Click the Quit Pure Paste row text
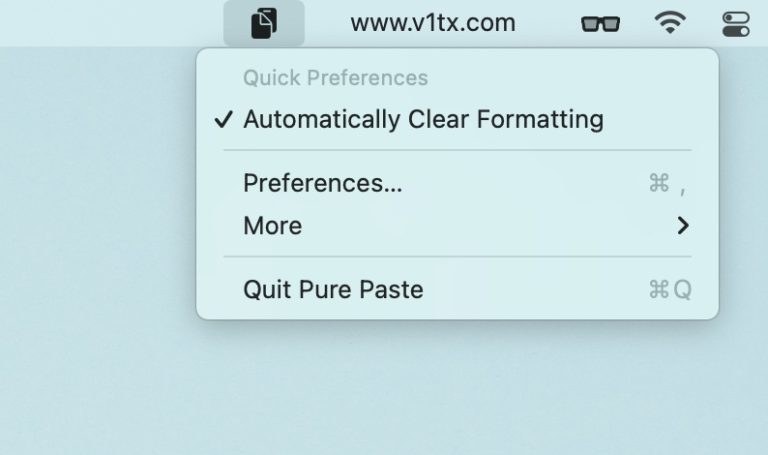The image size is (768, 455). click(333, 289)
